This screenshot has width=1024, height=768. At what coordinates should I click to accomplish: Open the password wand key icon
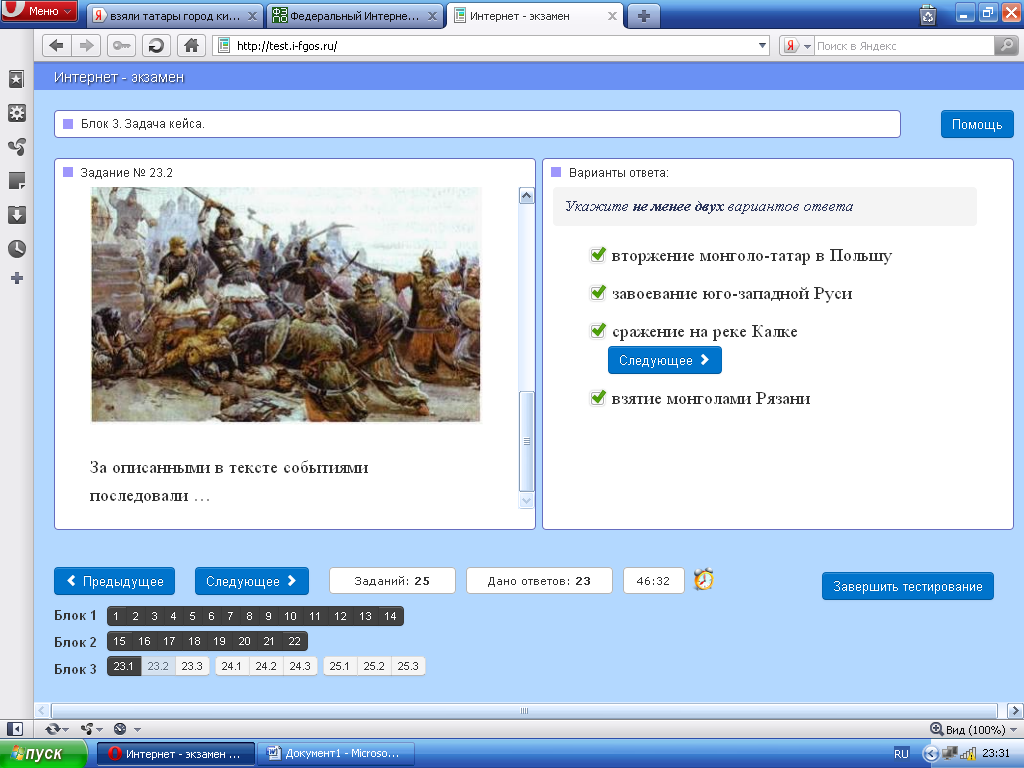(x=121, y=46)
